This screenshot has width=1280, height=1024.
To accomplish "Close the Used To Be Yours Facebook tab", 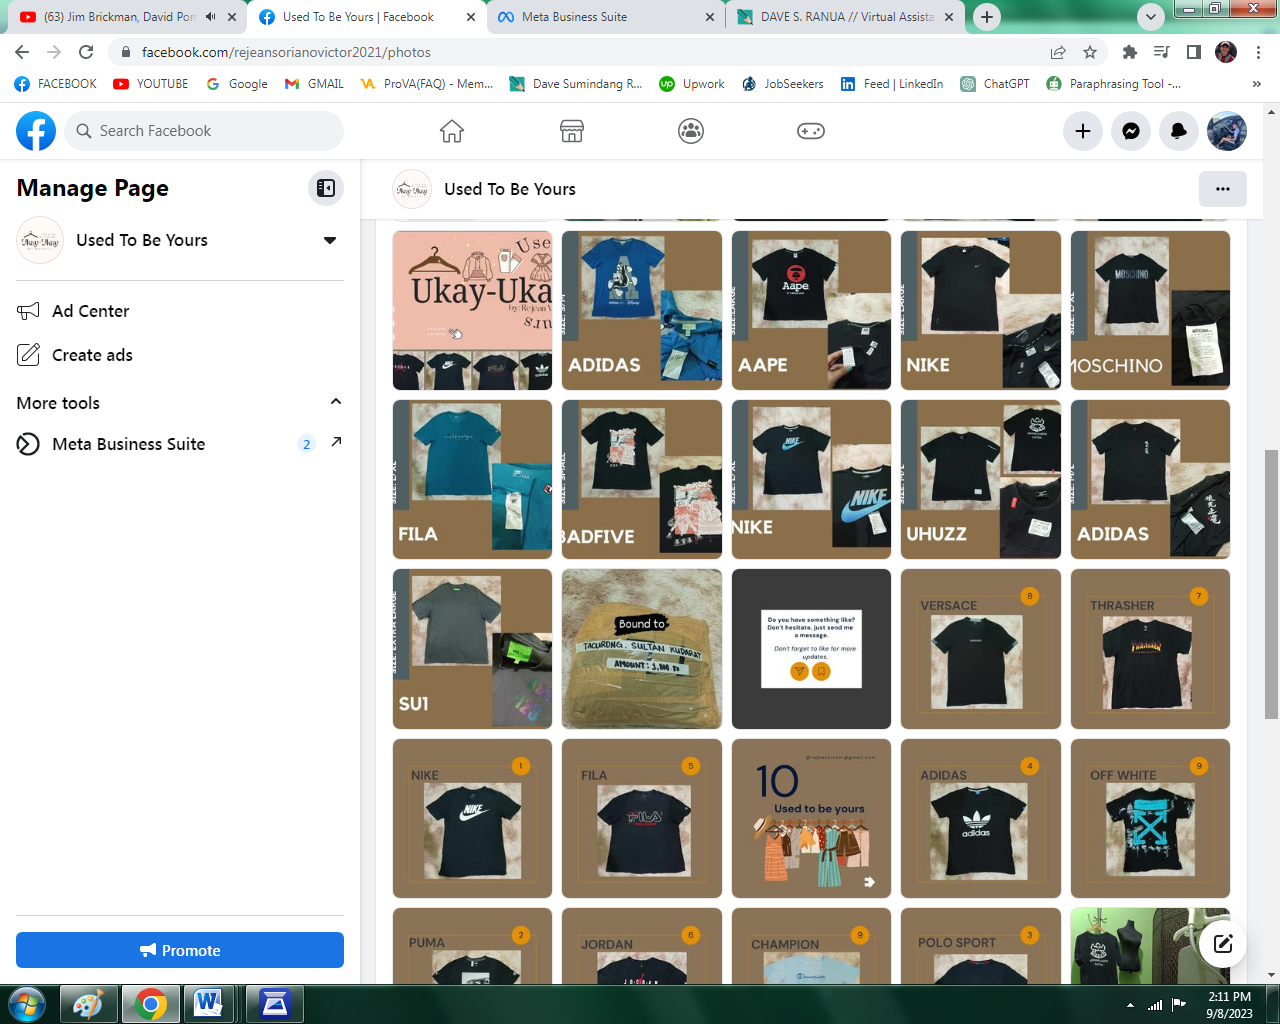I will [x=471, y=17].
